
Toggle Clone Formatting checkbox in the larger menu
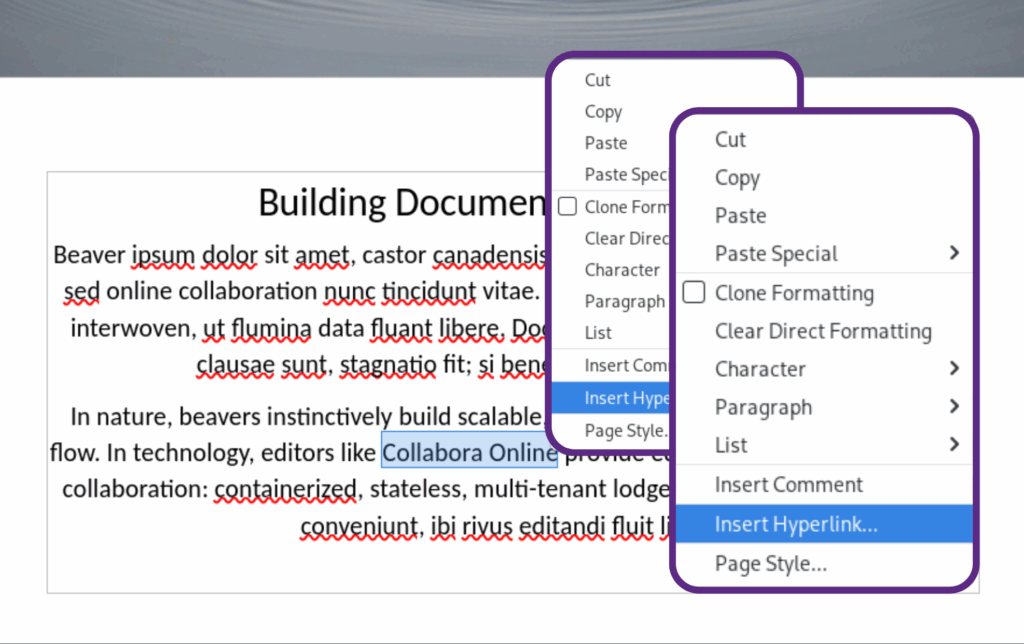pos(694,293)
